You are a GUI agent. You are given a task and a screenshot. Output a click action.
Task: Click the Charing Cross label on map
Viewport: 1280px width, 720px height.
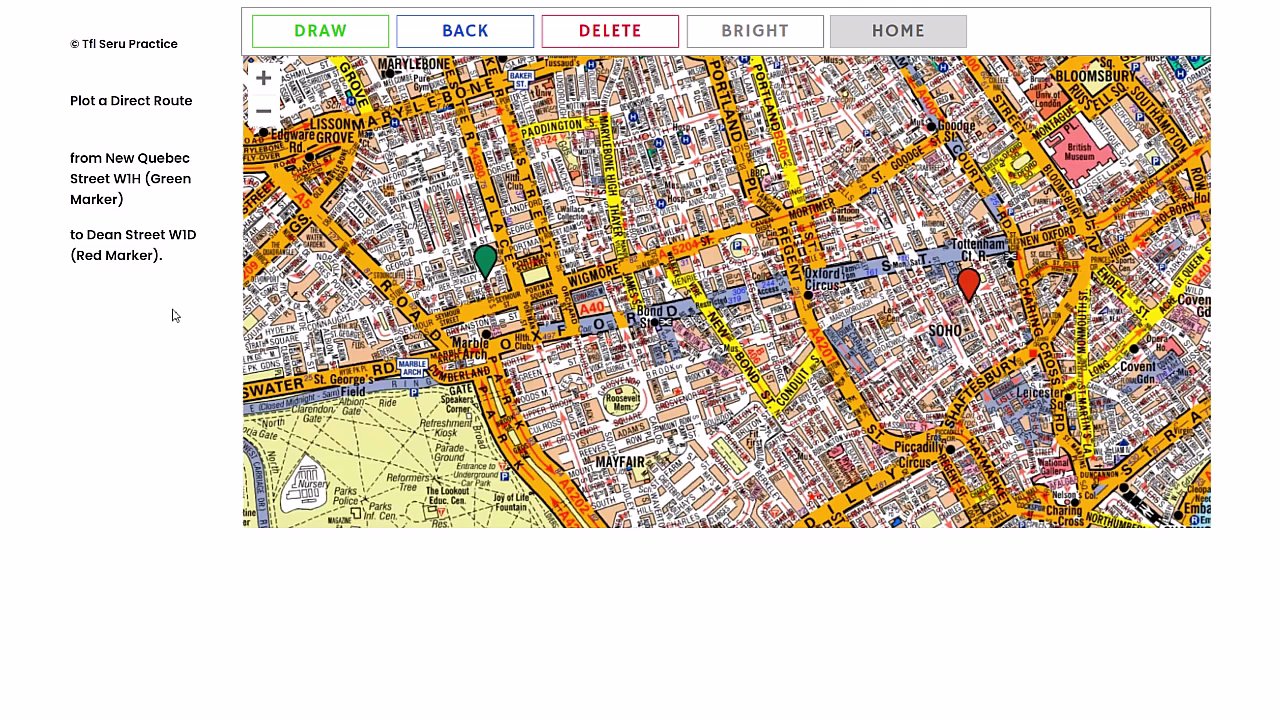tap(1064, 515)
